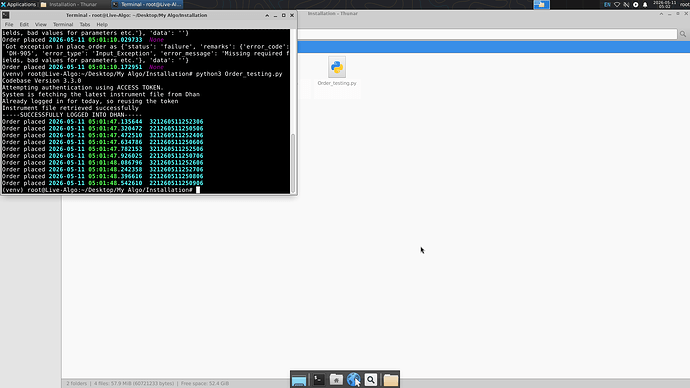Open application finder magnifier in dock
This screenshot has height=388, width=690.
click(x=371, y=380)
